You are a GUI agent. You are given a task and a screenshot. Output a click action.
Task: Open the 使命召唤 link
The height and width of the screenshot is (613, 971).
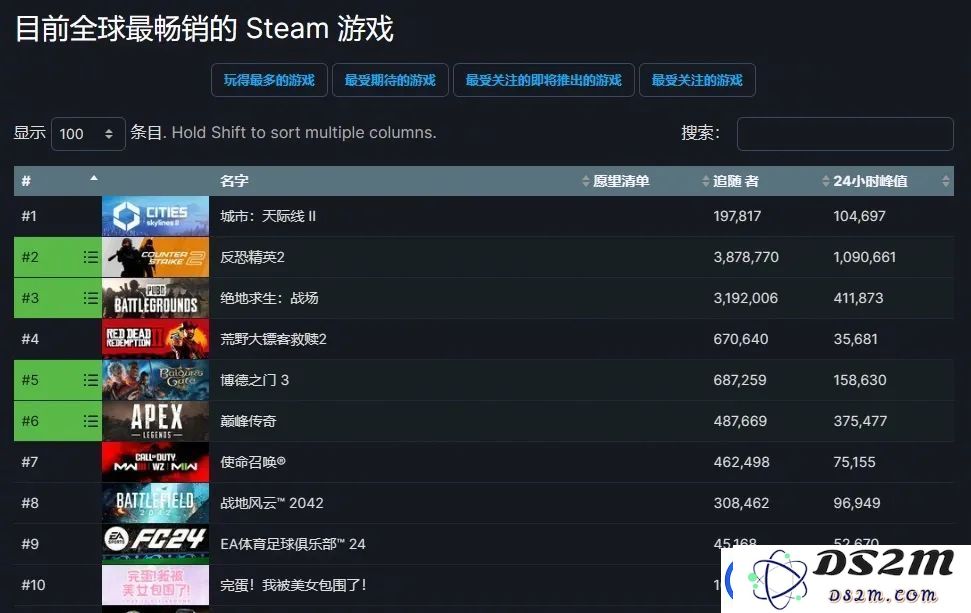(x=253, y=462)
